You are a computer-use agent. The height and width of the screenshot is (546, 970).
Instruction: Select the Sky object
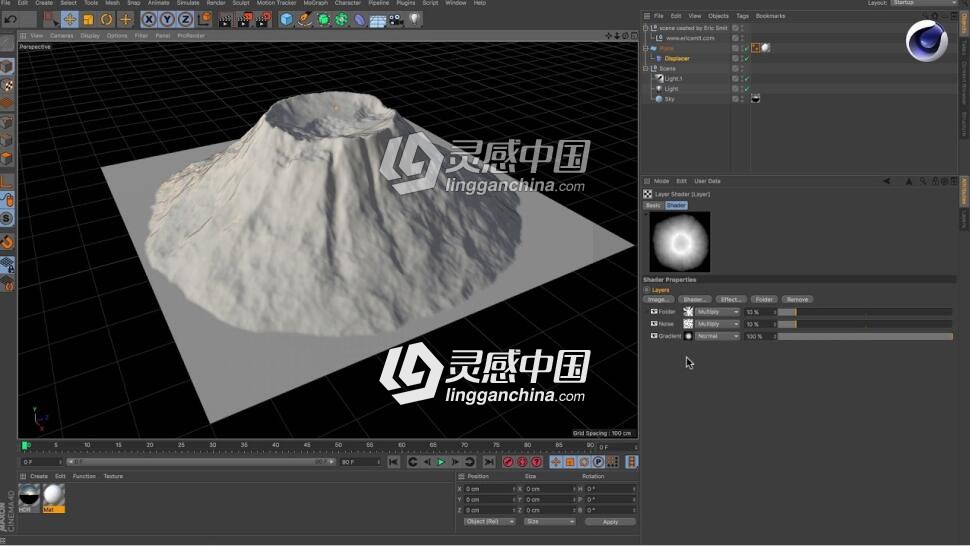pyautogui.click(x=670, y=99)
